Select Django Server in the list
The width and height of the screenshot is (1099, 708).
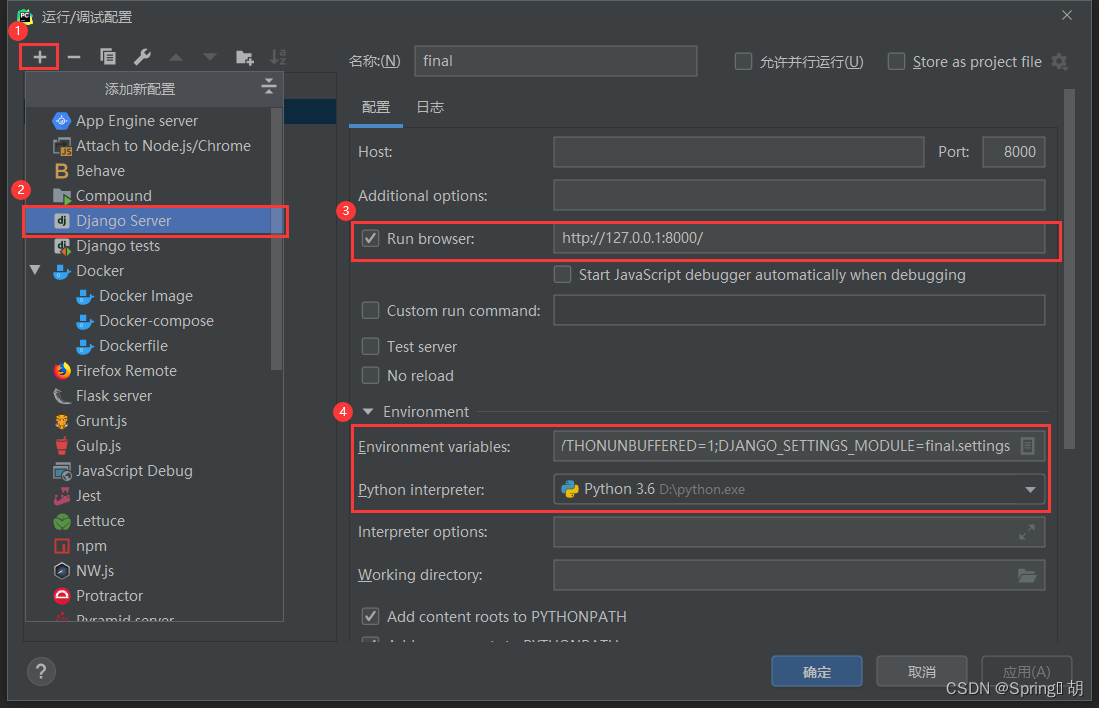click(154, 221)
